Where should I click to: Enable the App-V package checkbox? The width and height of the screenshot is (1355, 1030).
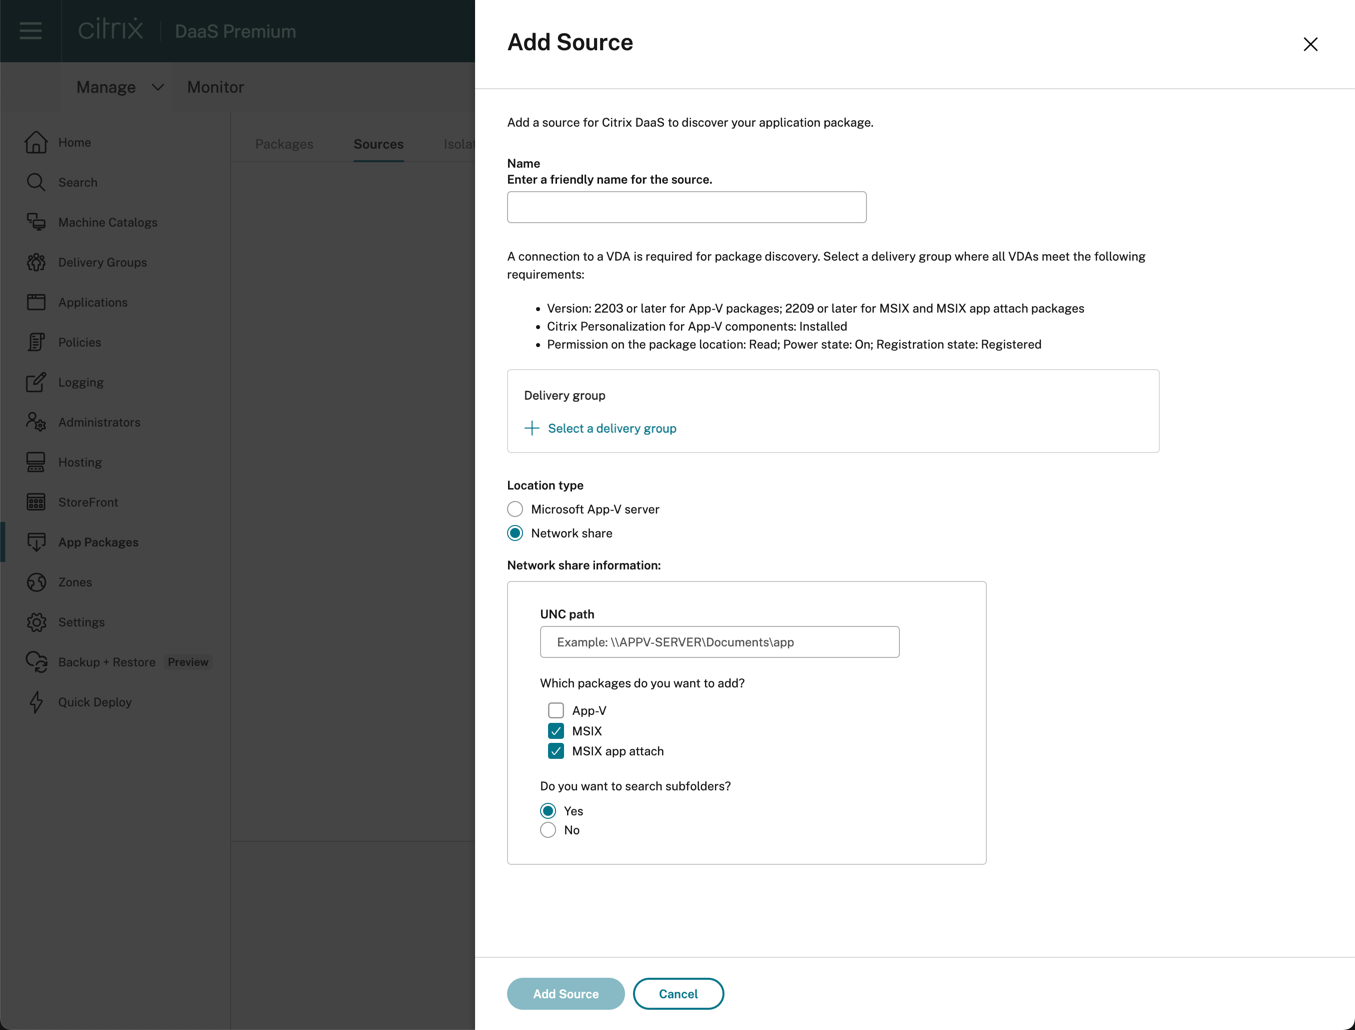pyautogui.click(x=556, y=711)
